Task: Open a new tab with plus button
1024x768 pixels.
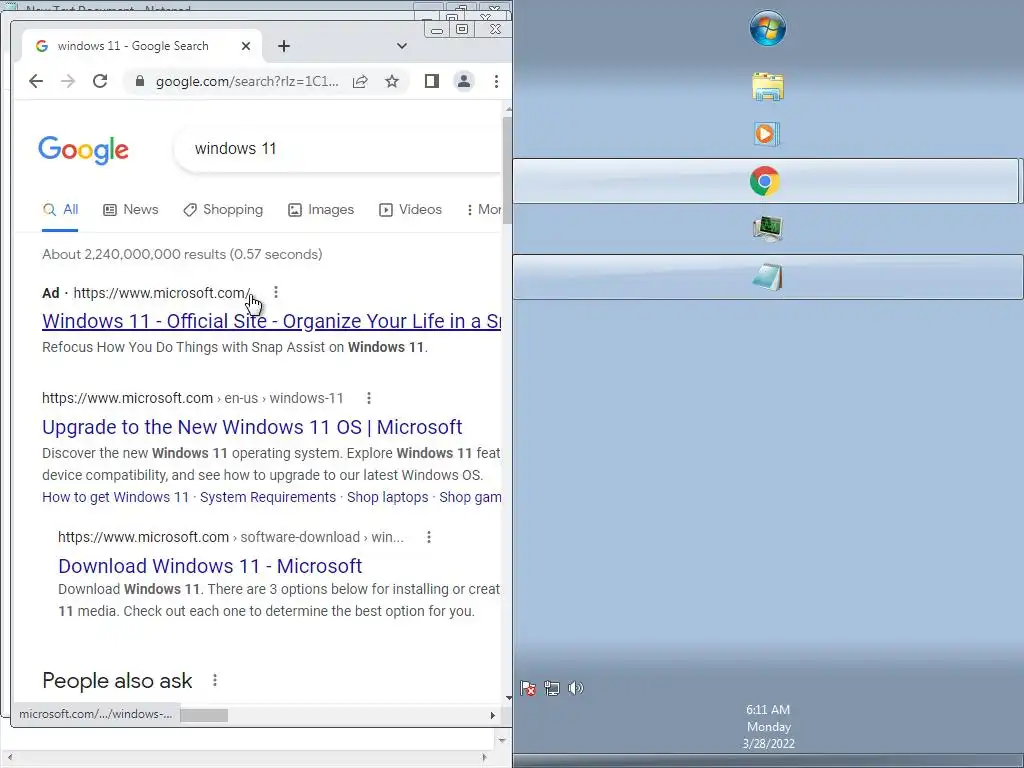Action: 283,46
